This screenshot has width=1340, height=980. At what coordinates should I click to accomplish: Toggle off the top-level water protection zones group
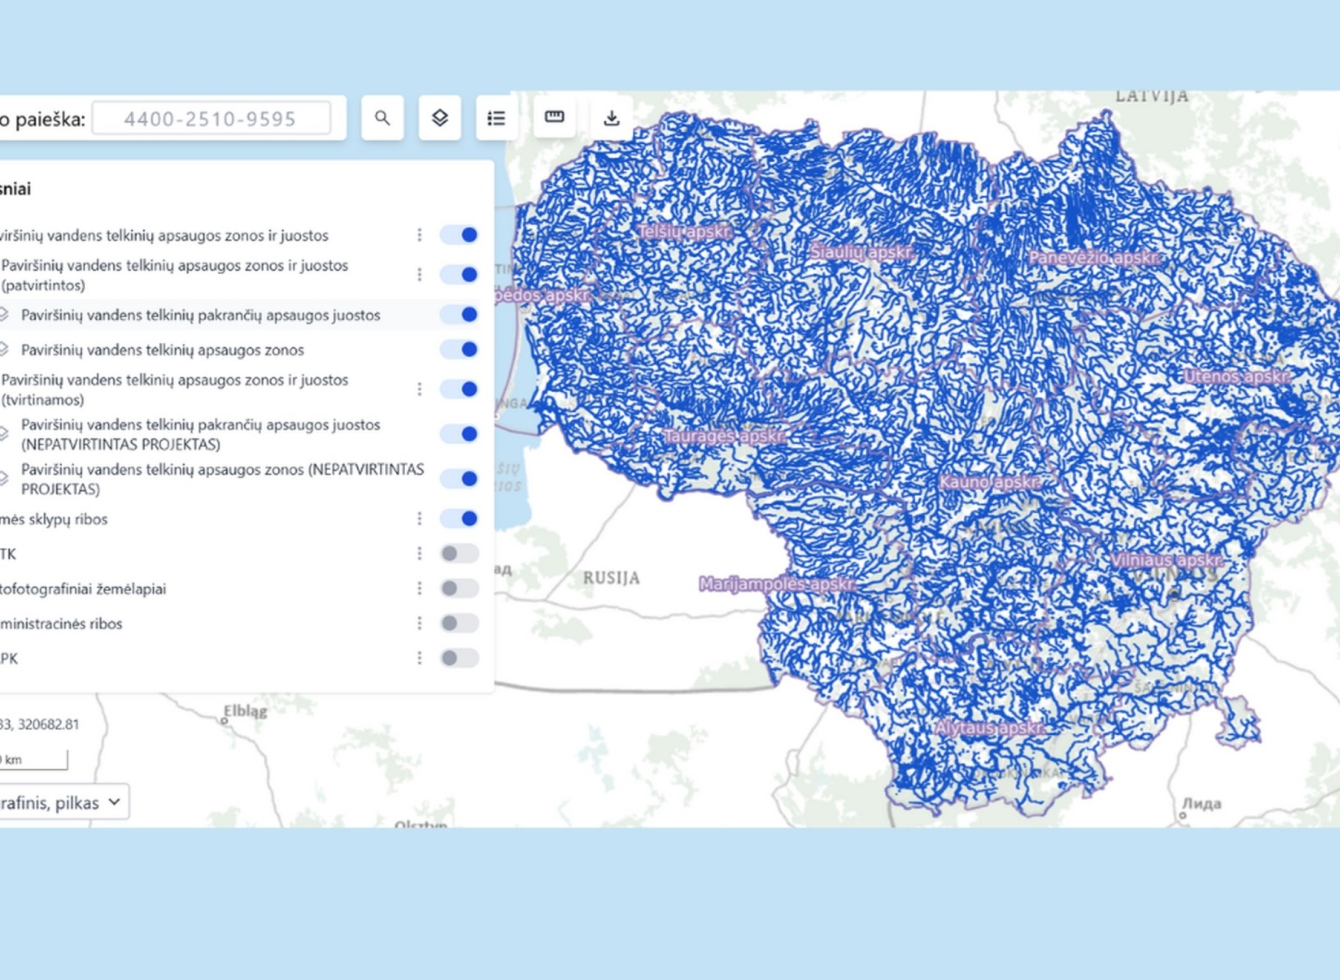pos(459,235)
